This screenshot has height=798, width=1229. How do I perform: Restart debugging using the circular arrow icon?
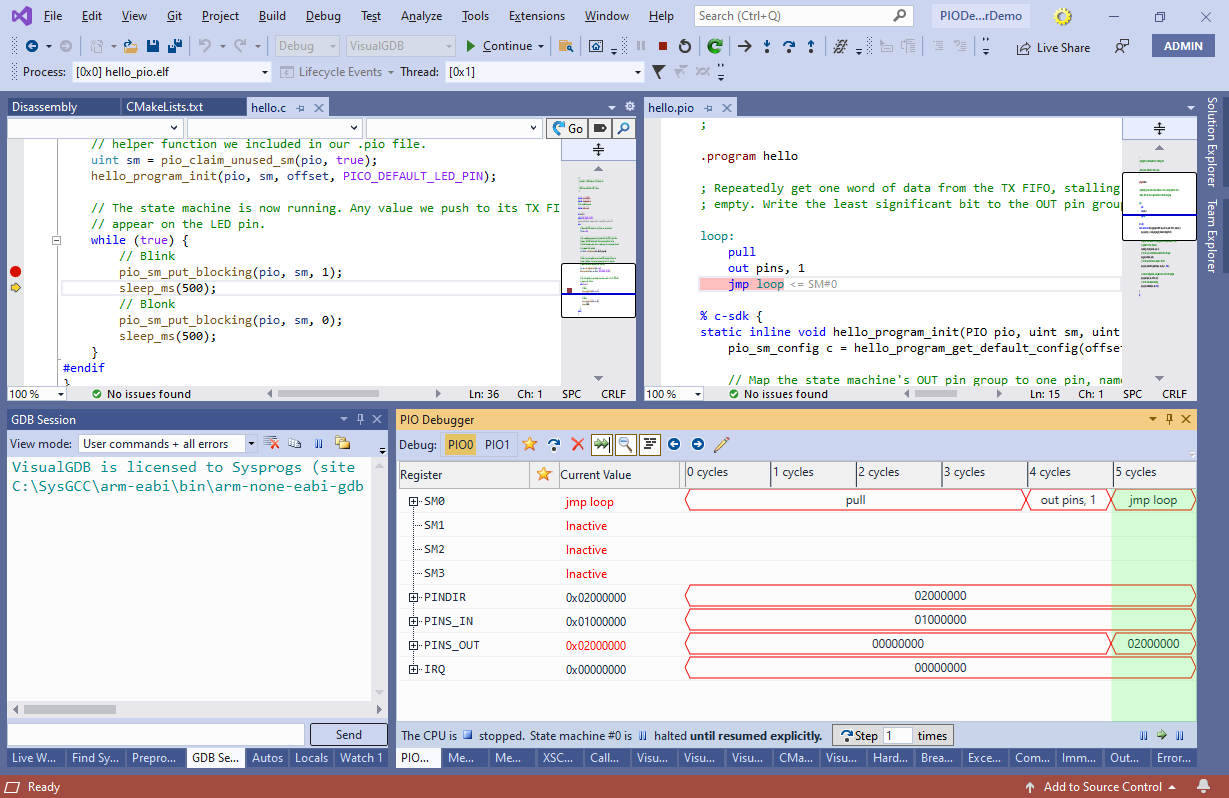click(685, 46)
